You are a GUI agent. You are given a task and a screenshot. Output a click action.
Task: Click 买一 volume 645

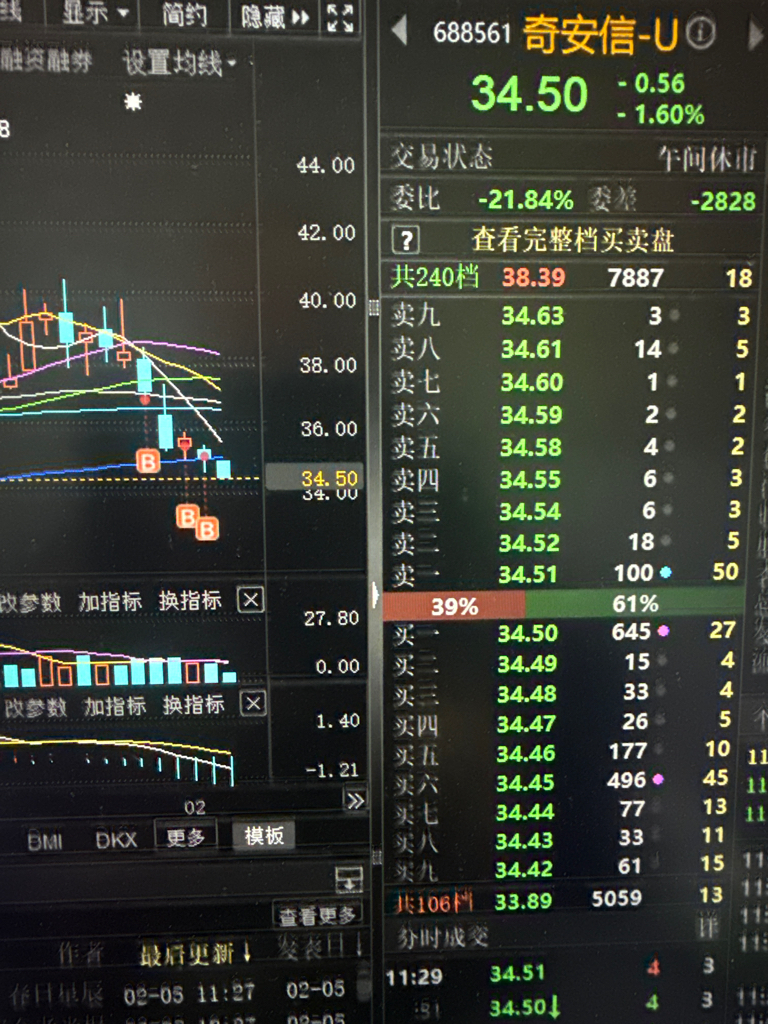(x=631, y=632)
